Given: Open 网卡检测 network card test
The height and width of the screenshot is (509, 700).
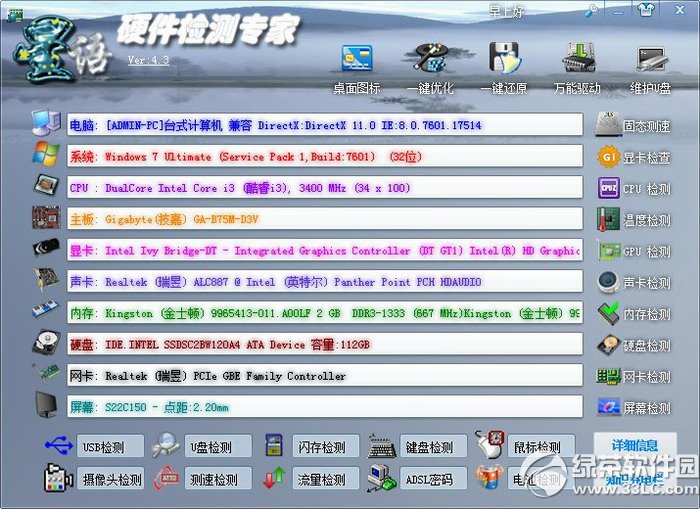Looking at the screenshot, I should point(633,376).
